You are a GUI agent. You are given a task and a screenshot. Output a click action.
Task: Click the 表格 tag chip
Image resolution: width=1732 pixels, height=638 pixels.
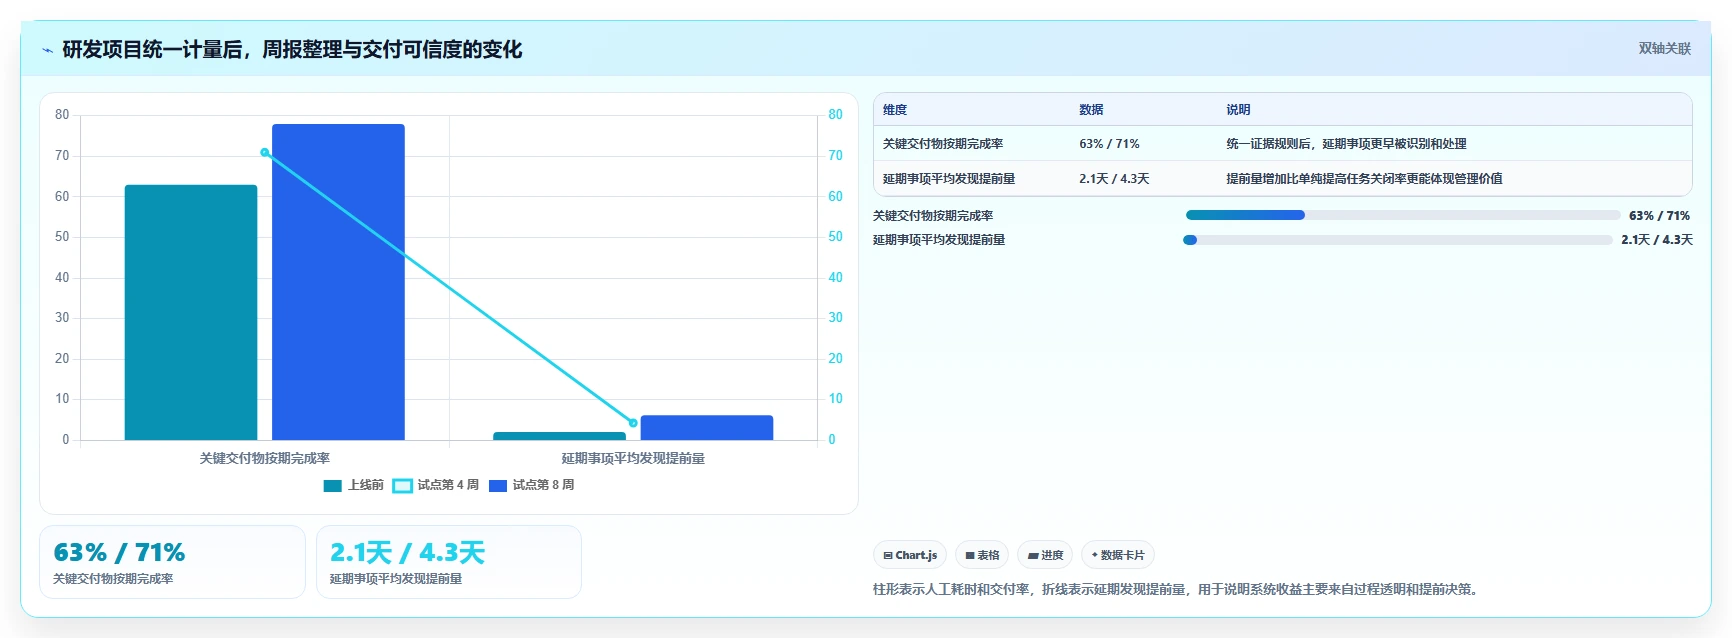click(982, 555)
